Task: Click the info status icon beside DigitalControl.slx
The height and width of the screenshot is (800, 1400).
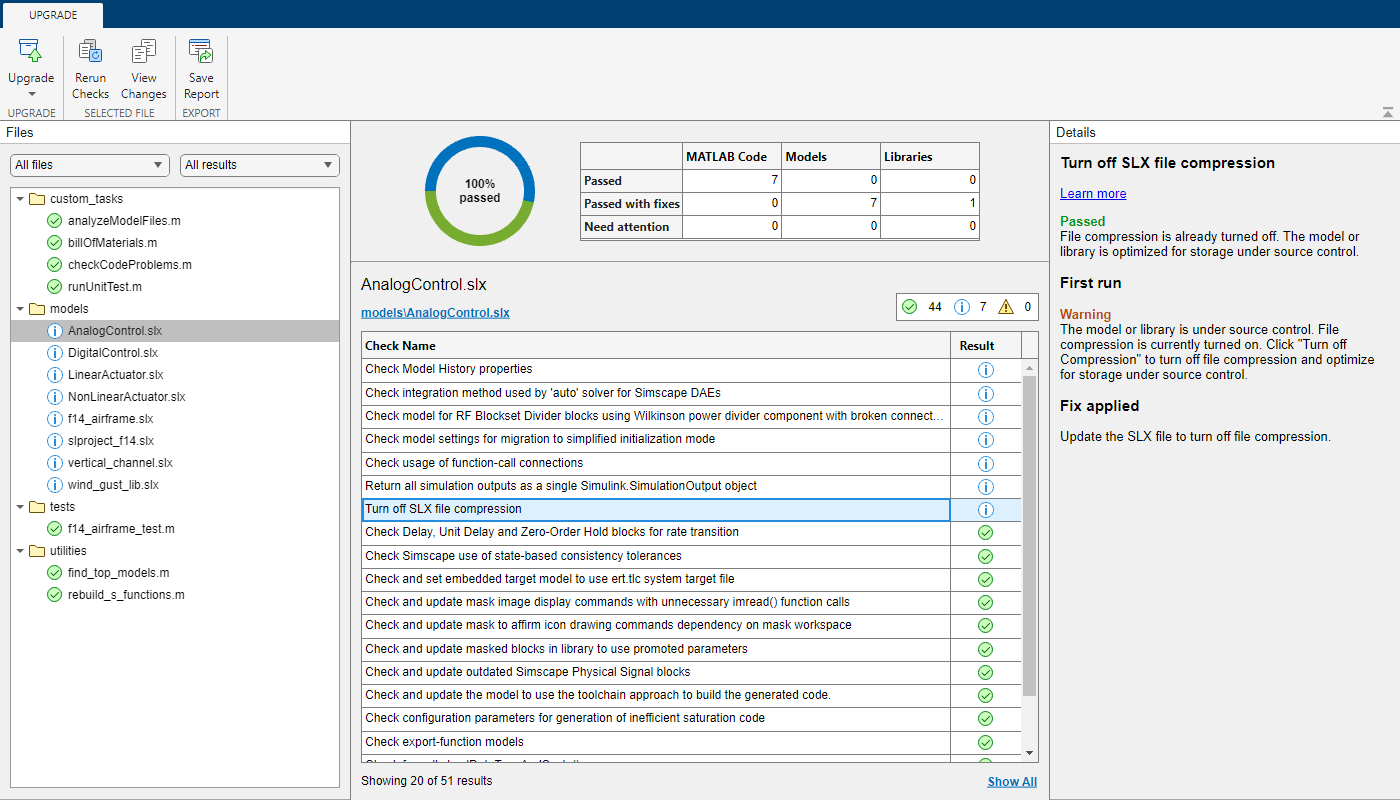Action: coord(55,352)
